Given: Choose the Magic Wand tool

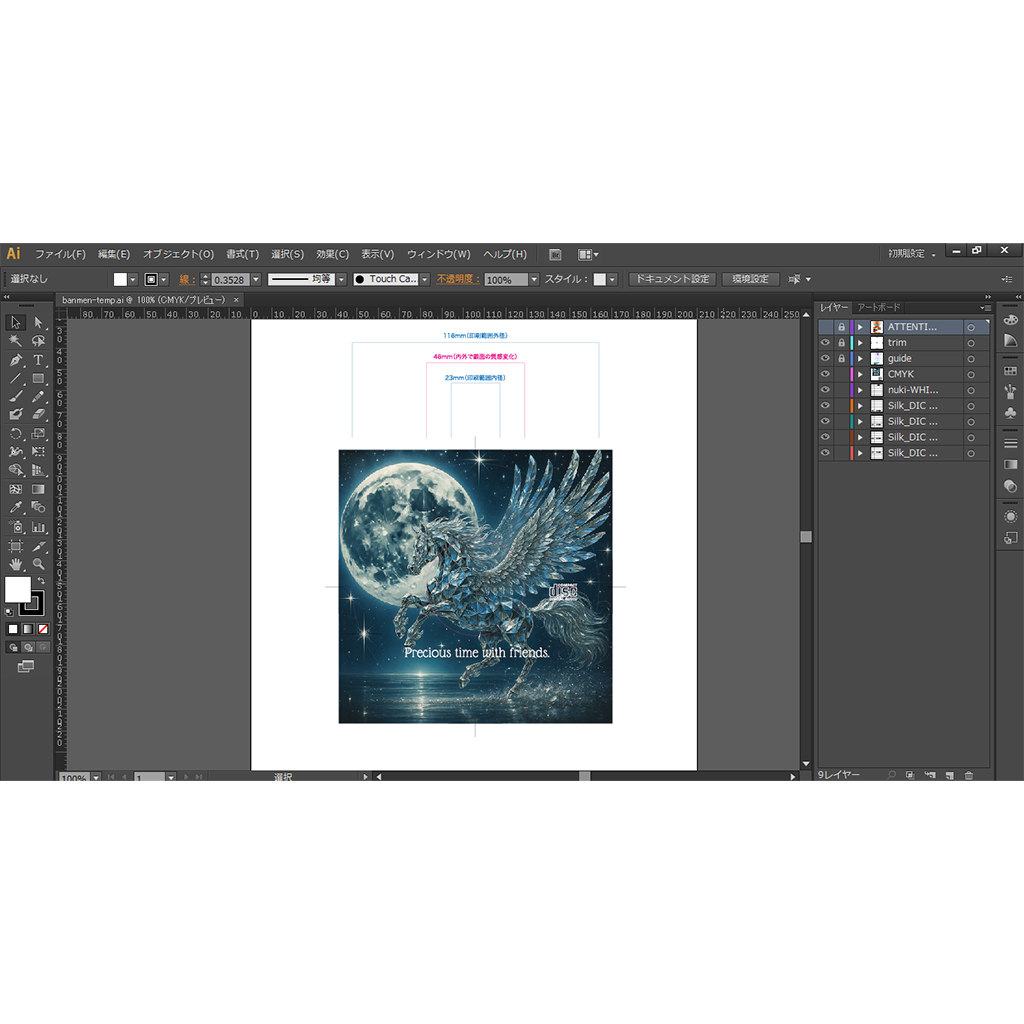Looking at the screenshot, I should (x=16, y=341).
